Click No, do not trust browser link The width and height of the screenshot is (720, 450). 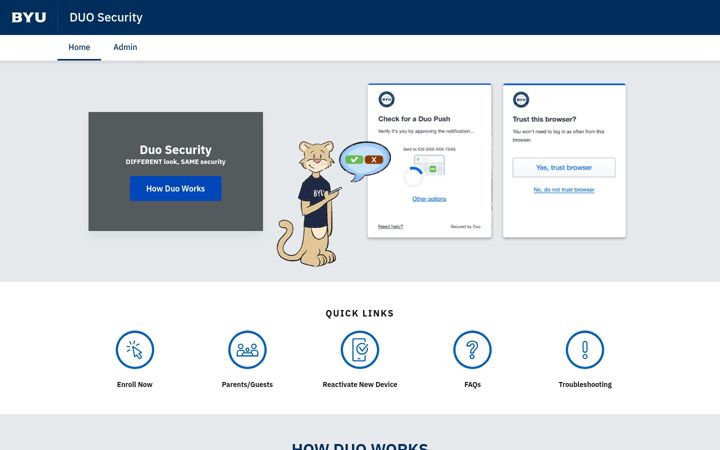point(564,190)
